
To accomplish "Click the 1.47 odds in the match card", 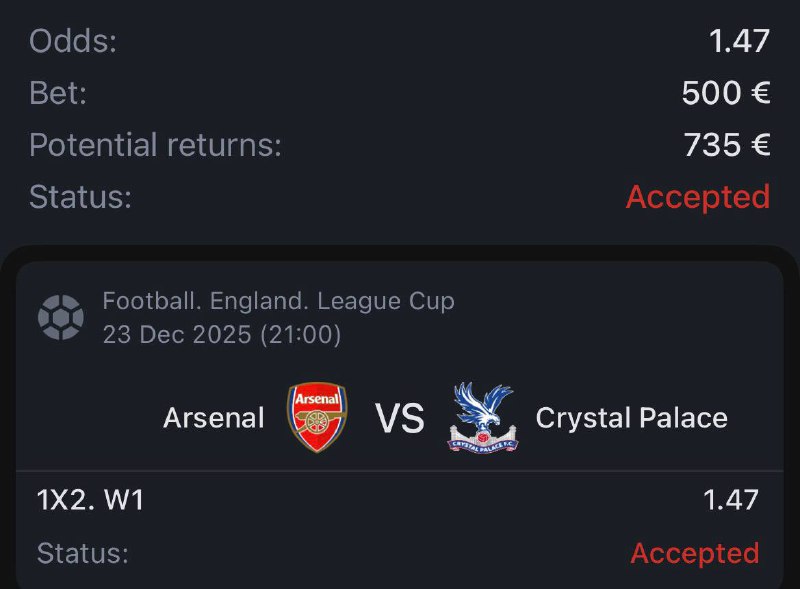I will 730,500.
